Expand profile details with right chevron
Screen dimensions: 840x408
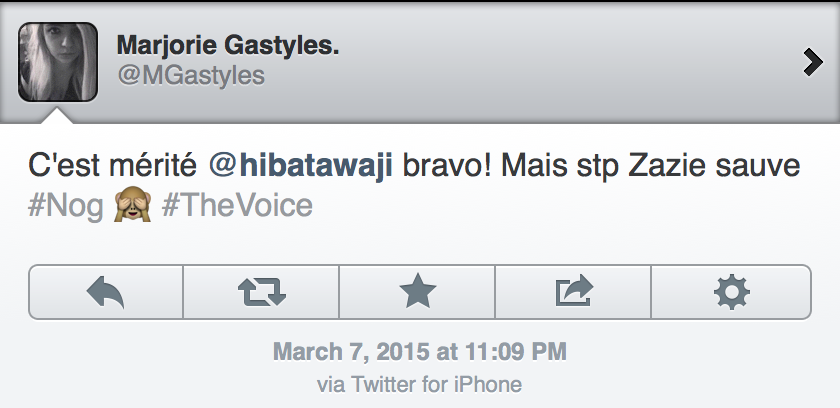812,62
